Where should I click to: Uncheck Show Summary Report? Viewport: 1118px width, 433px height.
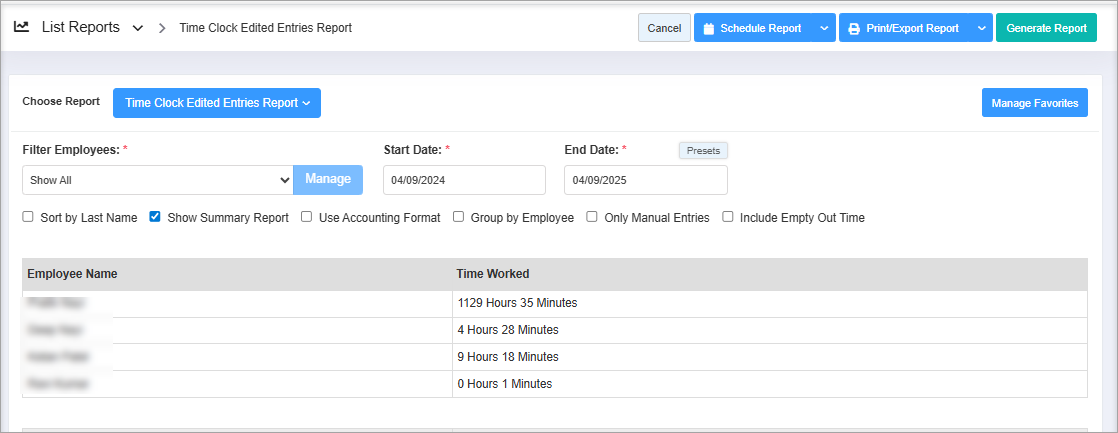tap(155, 217)
